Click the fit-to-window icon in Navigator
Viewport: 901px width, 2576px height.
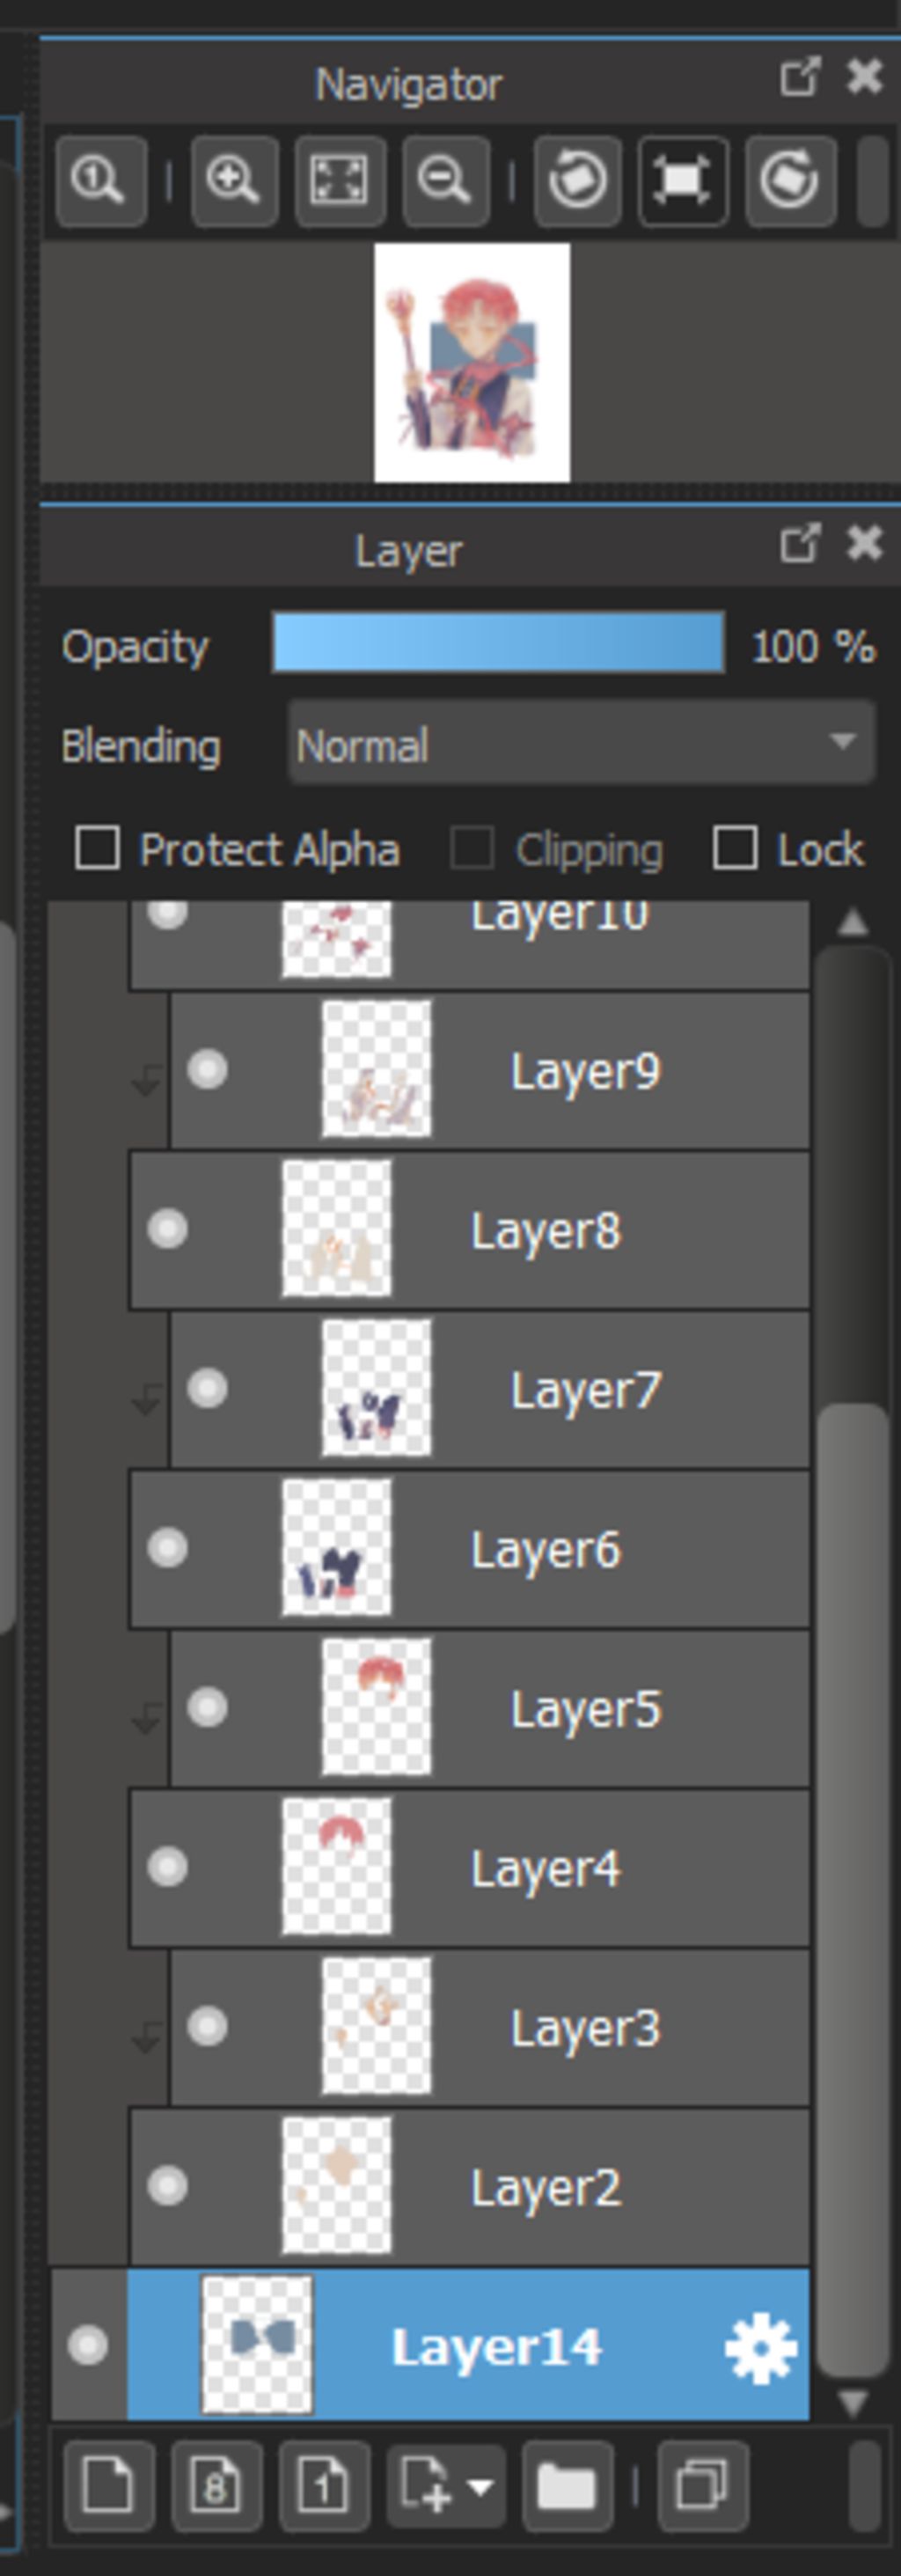[x=340, y=181]
